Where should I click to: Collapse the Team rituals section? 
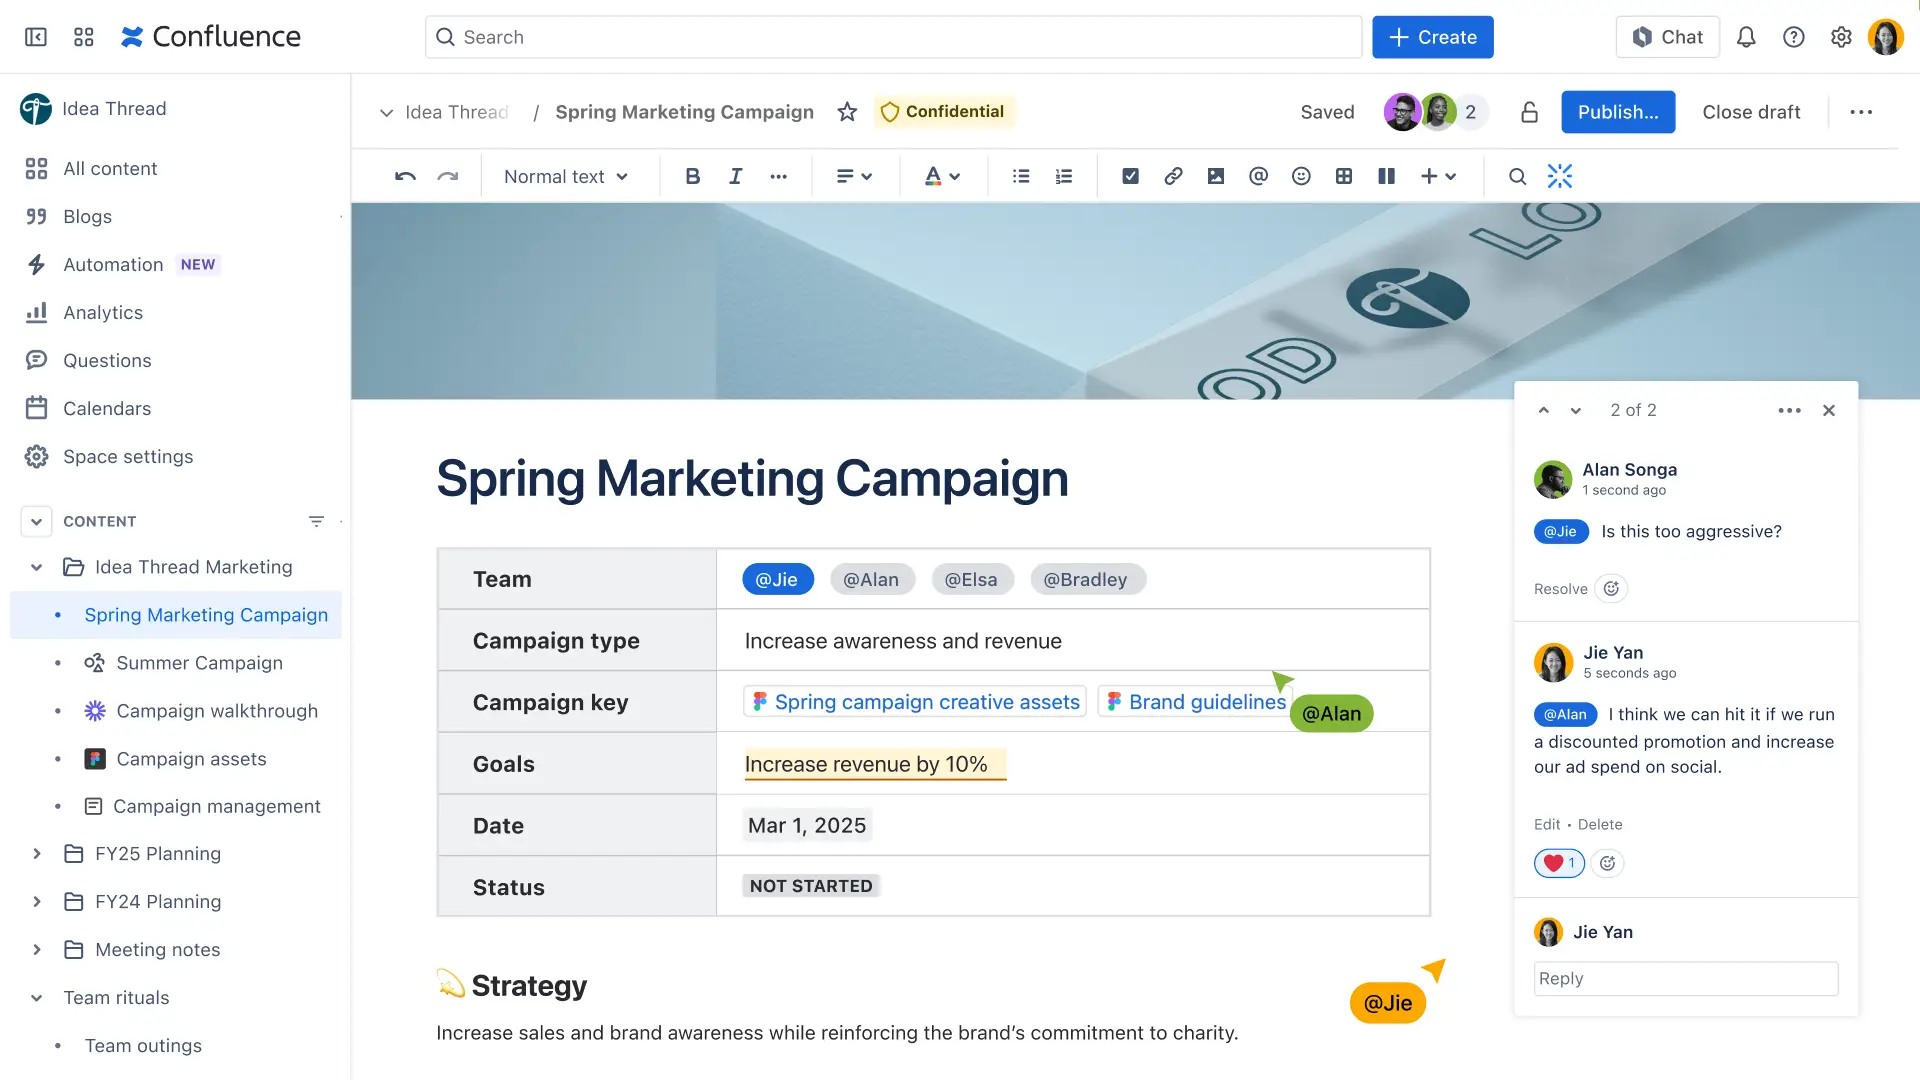(x=36, y=998)
